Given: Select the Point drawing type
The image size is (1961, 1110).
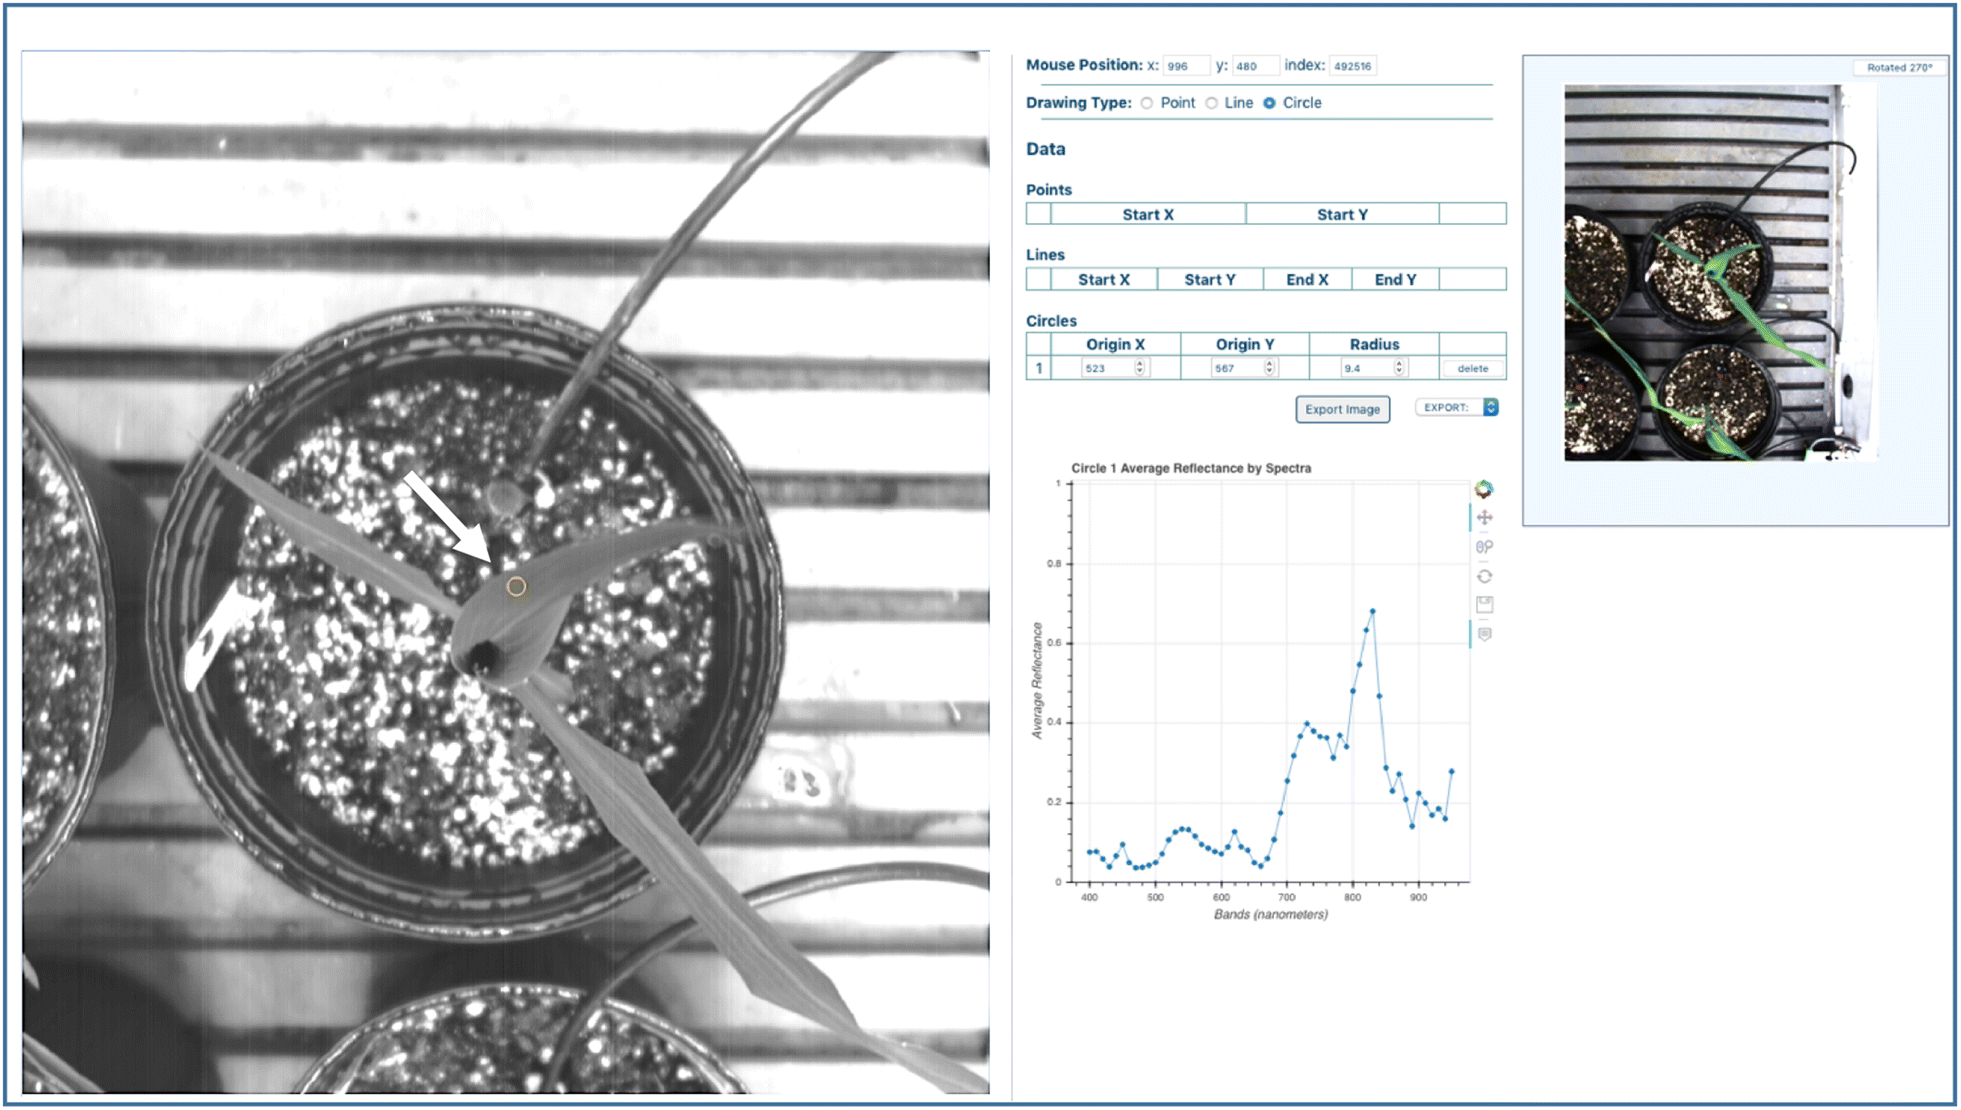Looking at the screenshot, I should 1147,103.
